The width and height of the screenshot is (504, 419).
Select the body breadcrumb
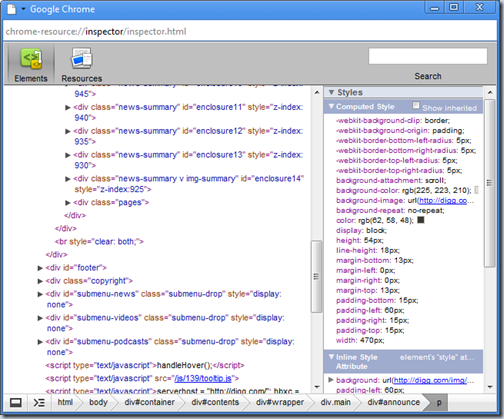pyautogui.click(x=98, y=403)
